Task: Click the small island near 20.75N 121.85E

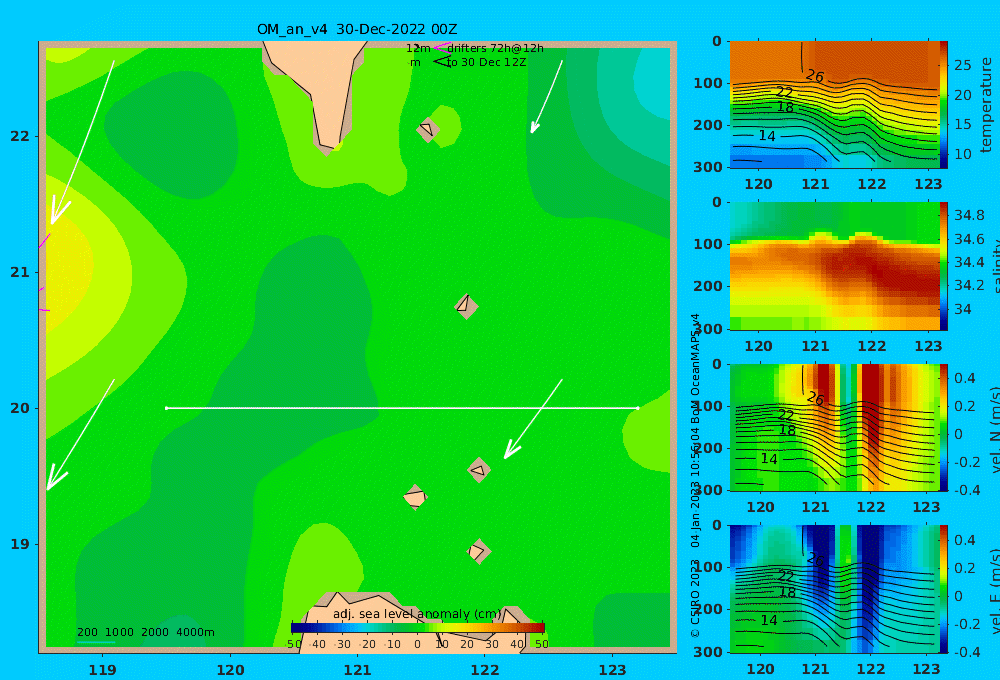Action: (466, 306)
